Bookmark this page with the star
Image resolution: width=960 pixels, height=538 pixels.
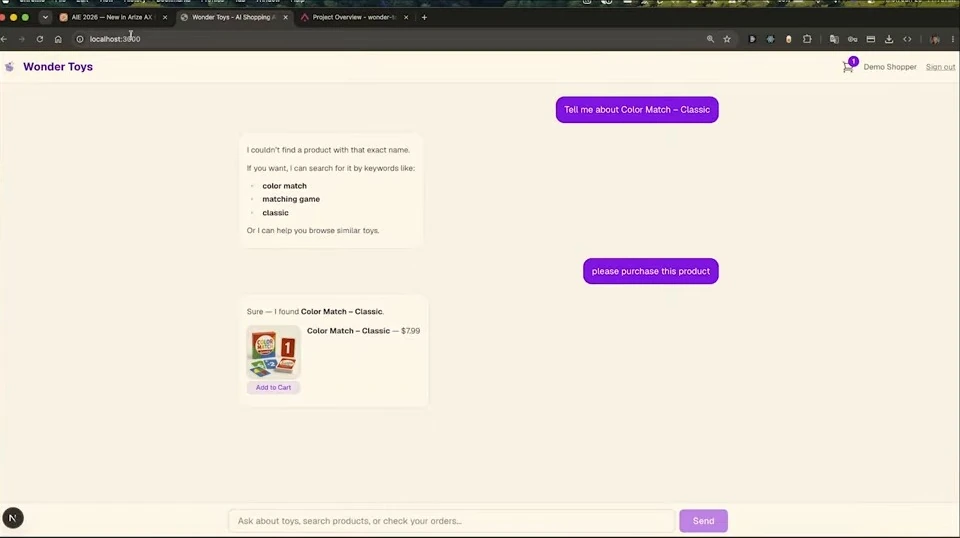(727, 39)
